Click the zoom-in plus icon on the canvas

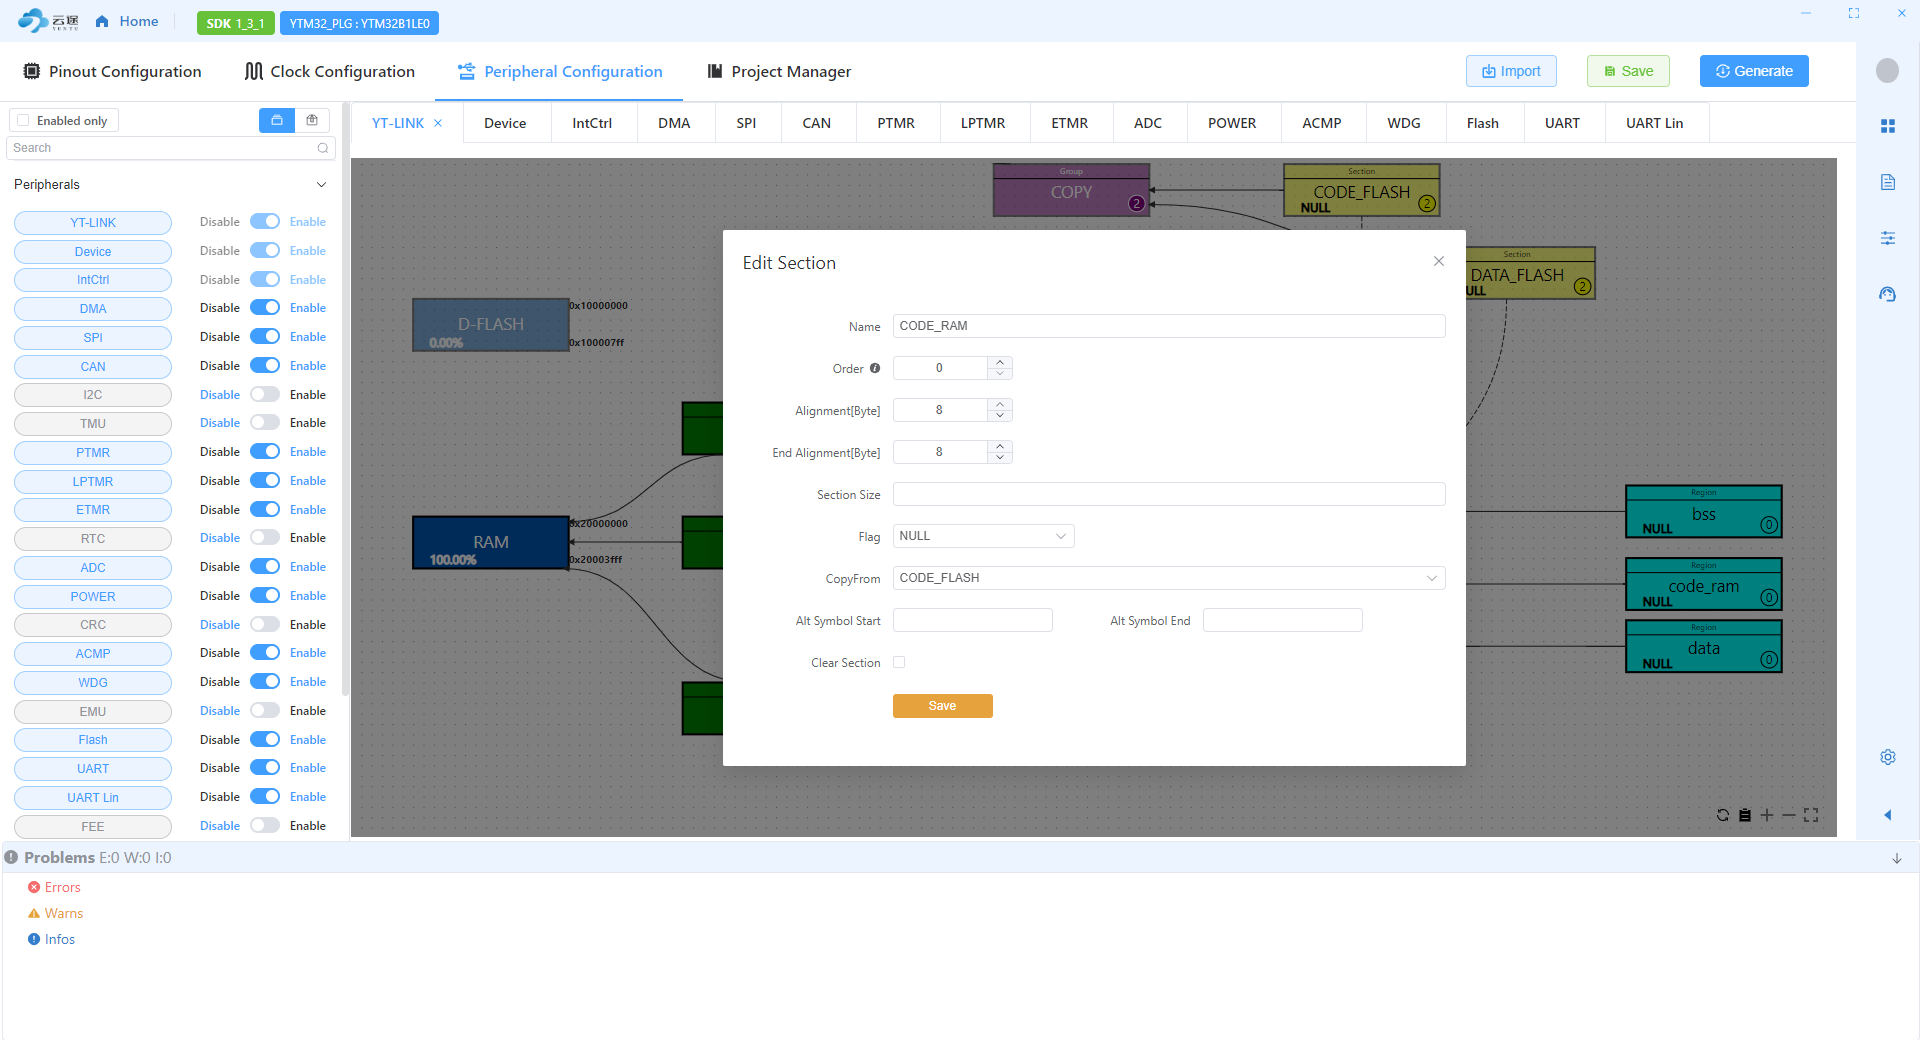(1767, 815)
